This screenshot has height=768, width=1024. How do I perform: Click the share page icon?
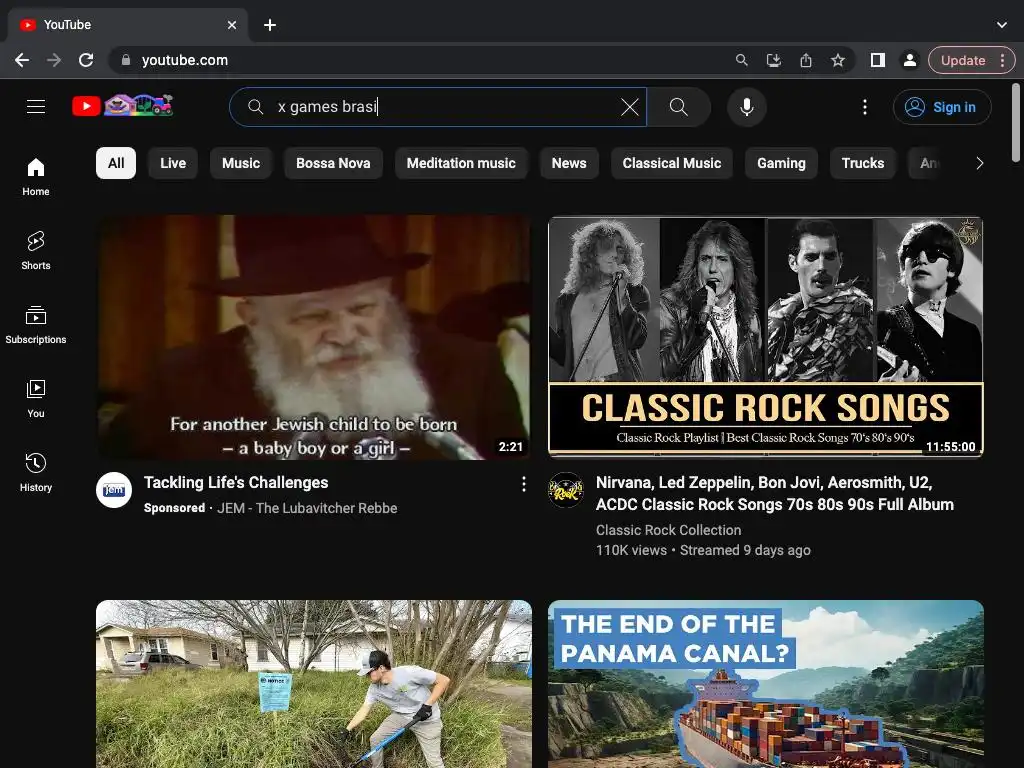(x=806, y=60)
